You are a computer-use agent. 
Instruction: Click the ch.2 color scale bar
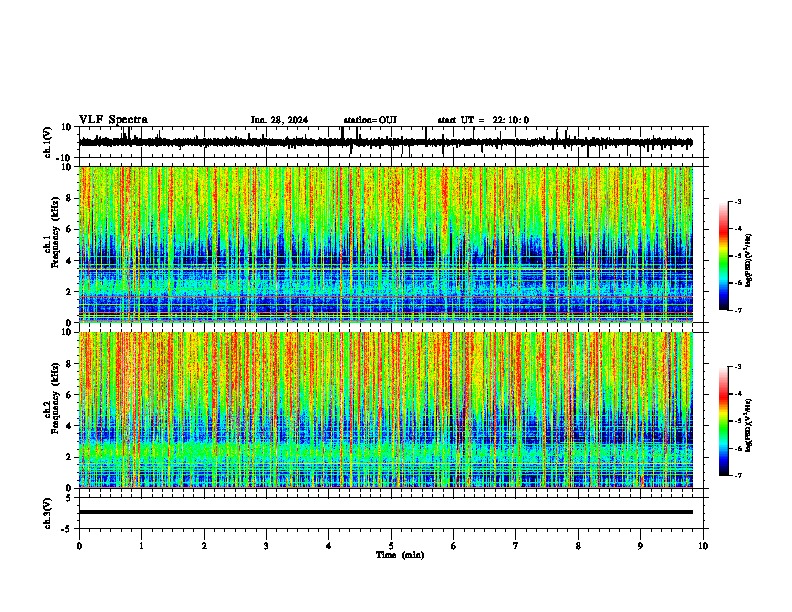click(x=724, y=421)
